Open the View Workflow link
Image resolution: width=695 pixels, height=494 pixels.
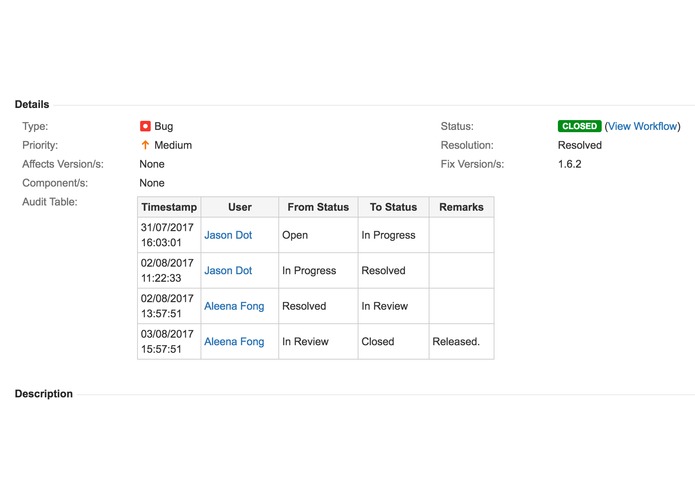coord(642,126)
